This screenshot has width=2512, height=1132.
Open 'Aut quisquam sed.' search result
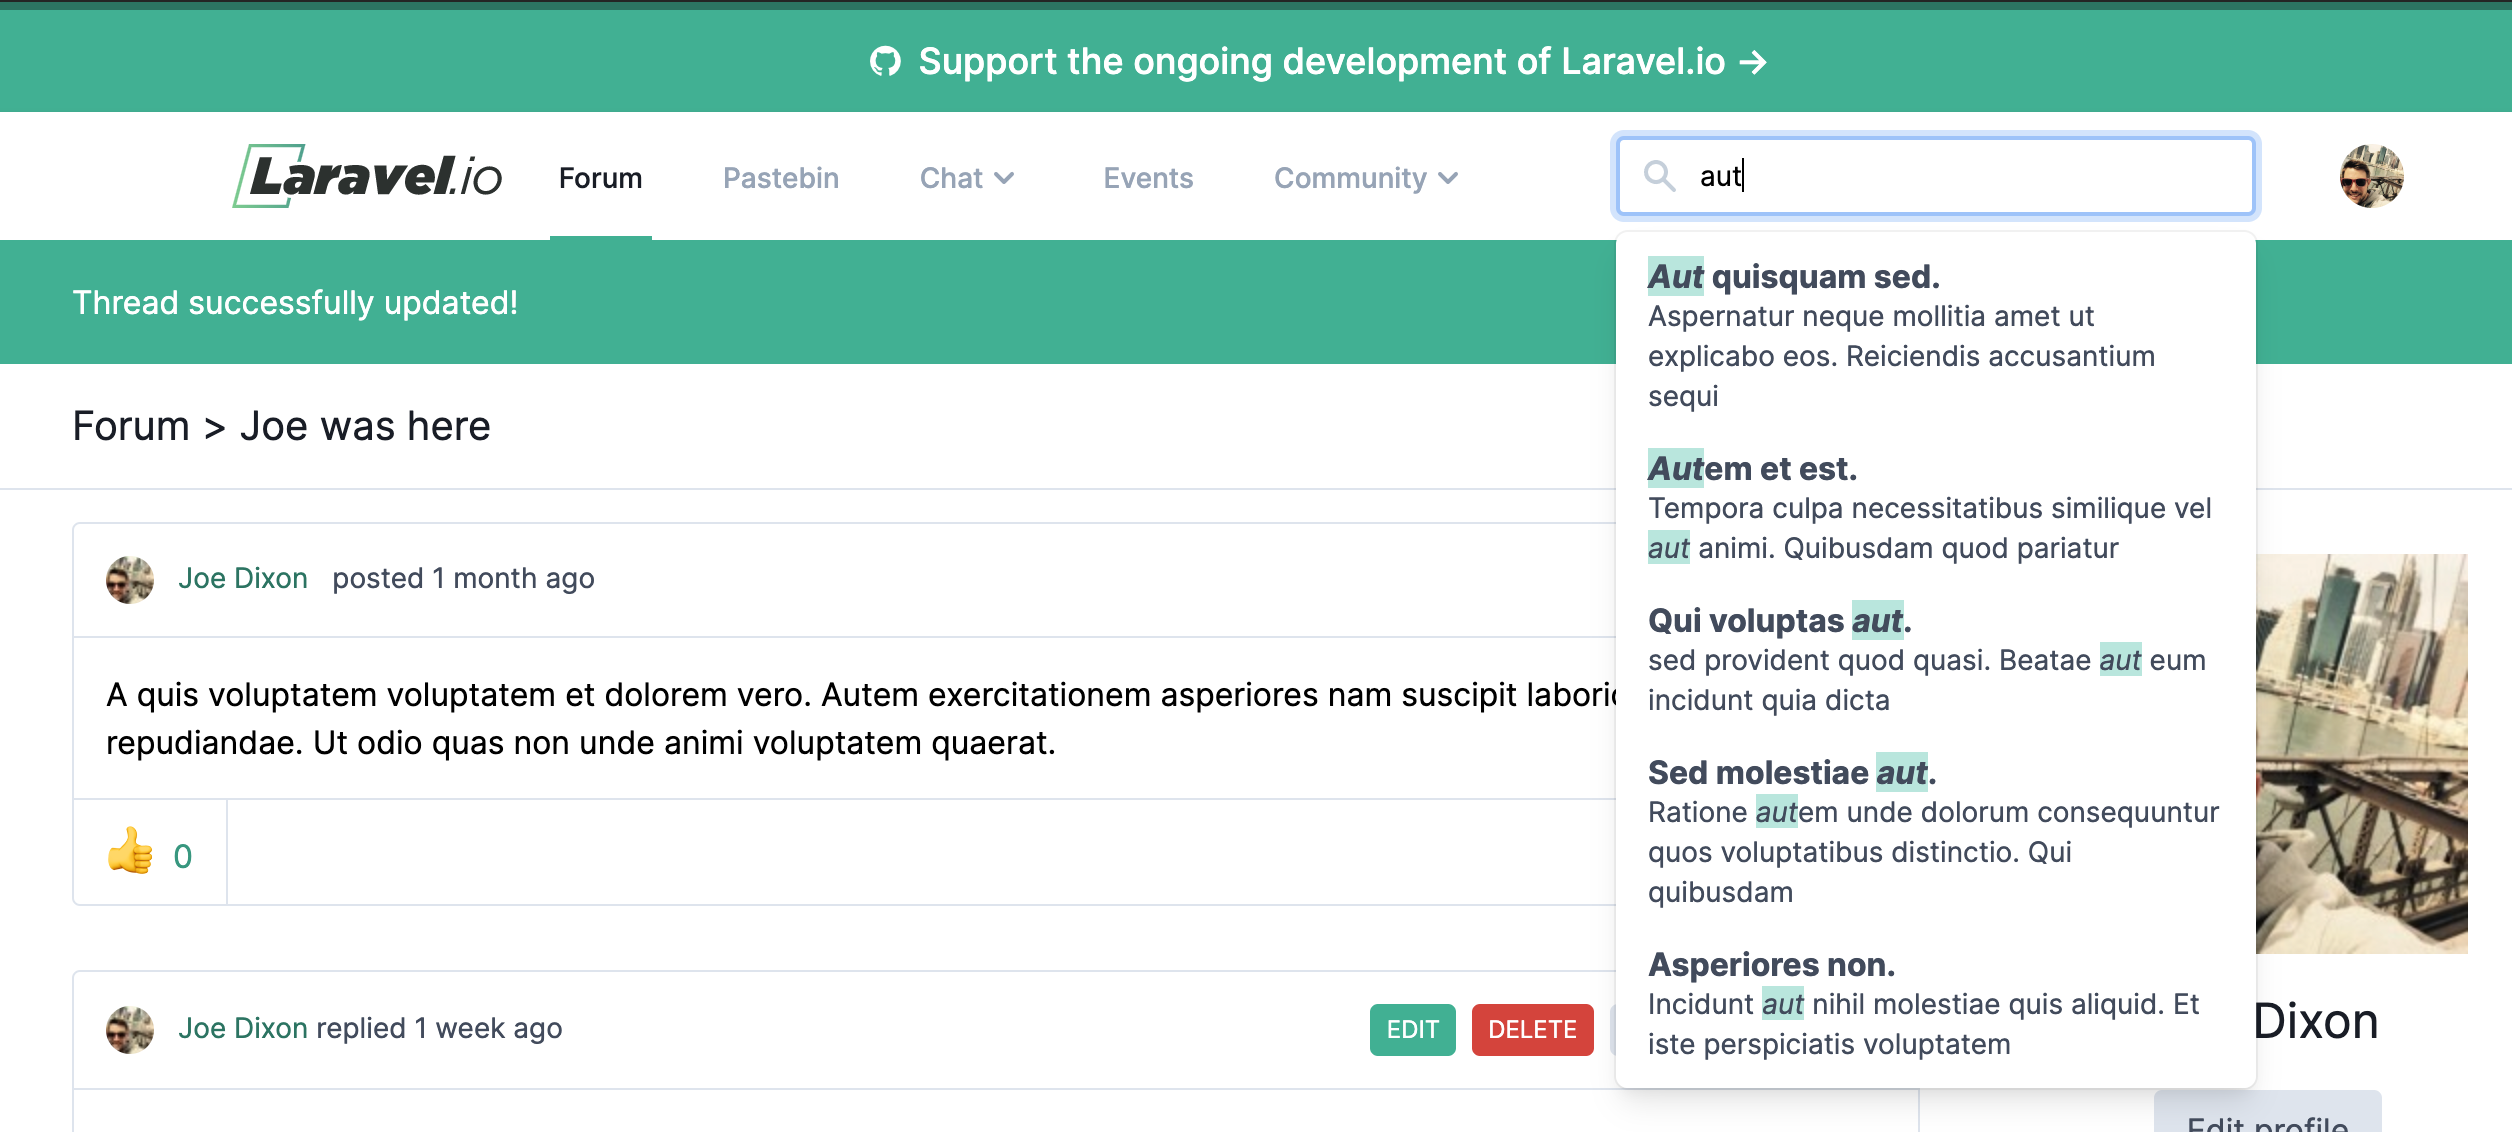point(1793,277)
